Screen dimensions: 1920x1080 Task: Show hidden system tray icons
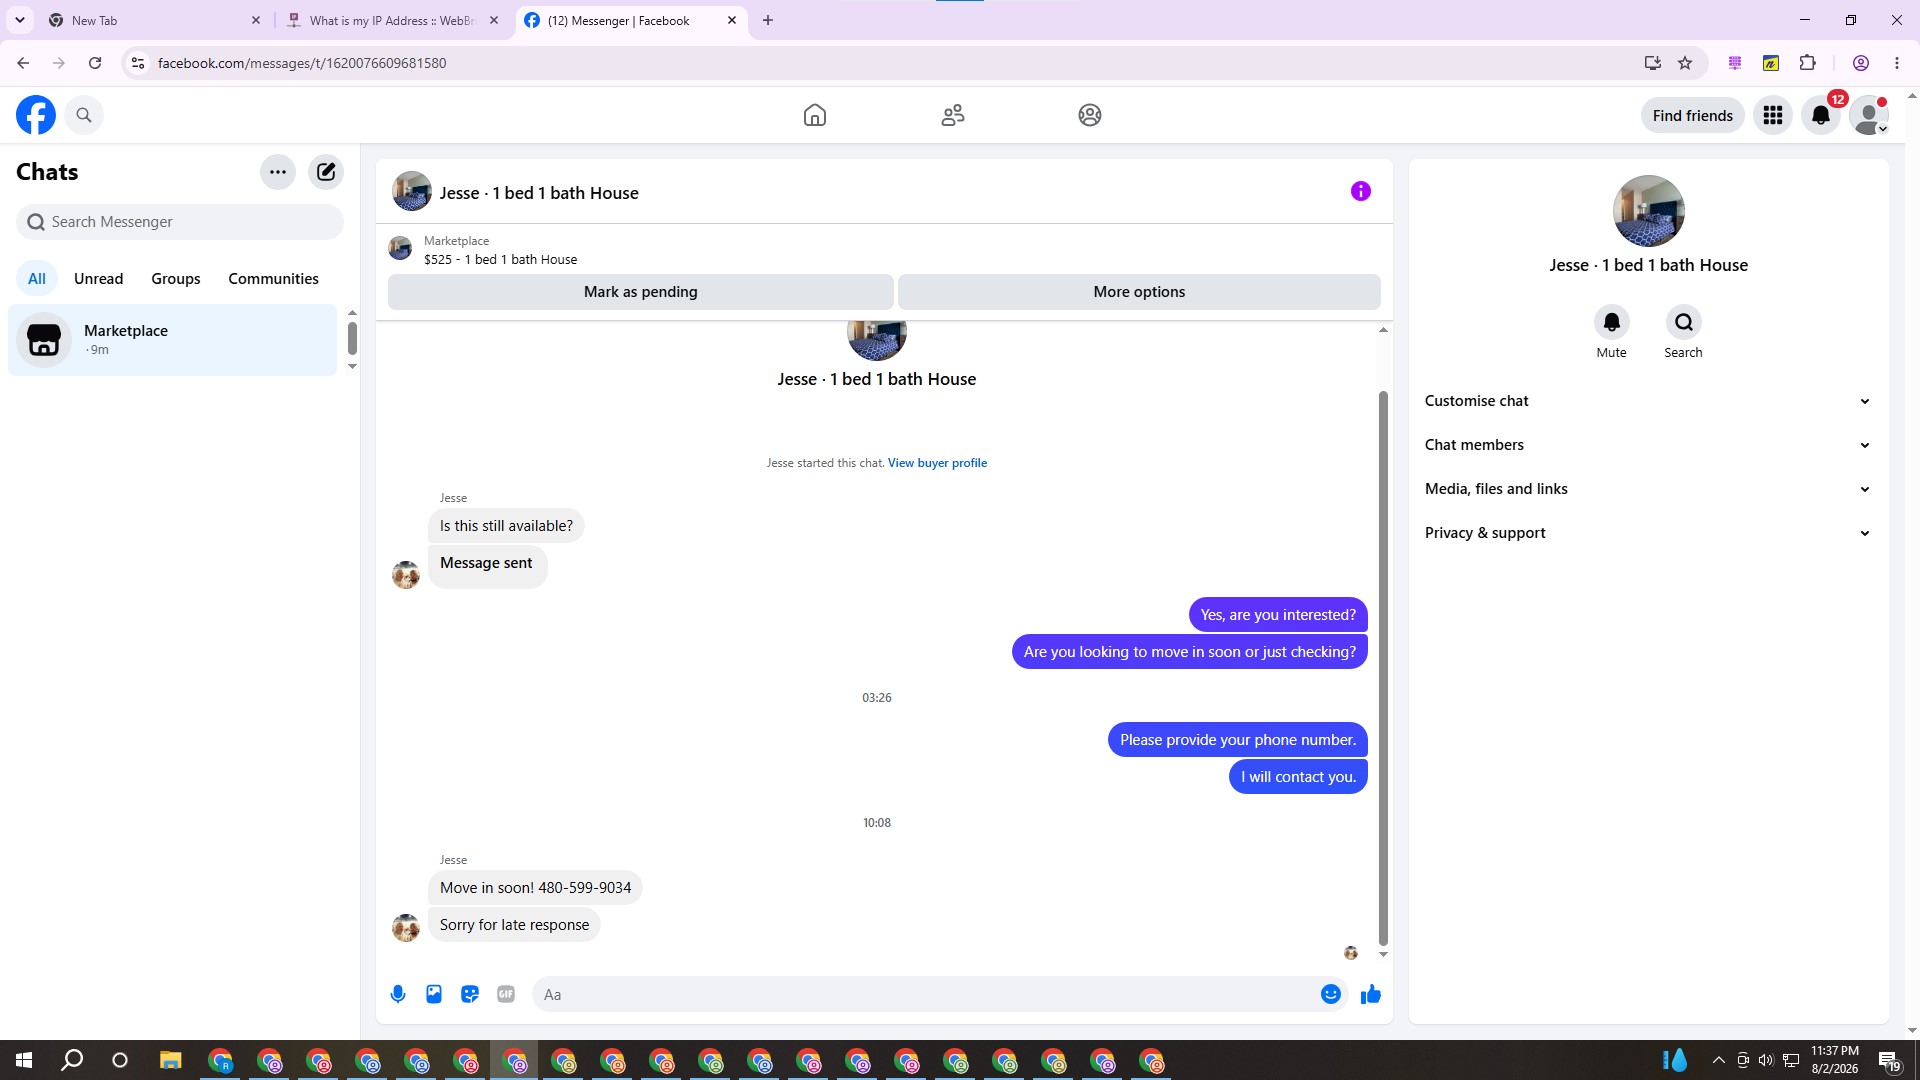1718,1060
